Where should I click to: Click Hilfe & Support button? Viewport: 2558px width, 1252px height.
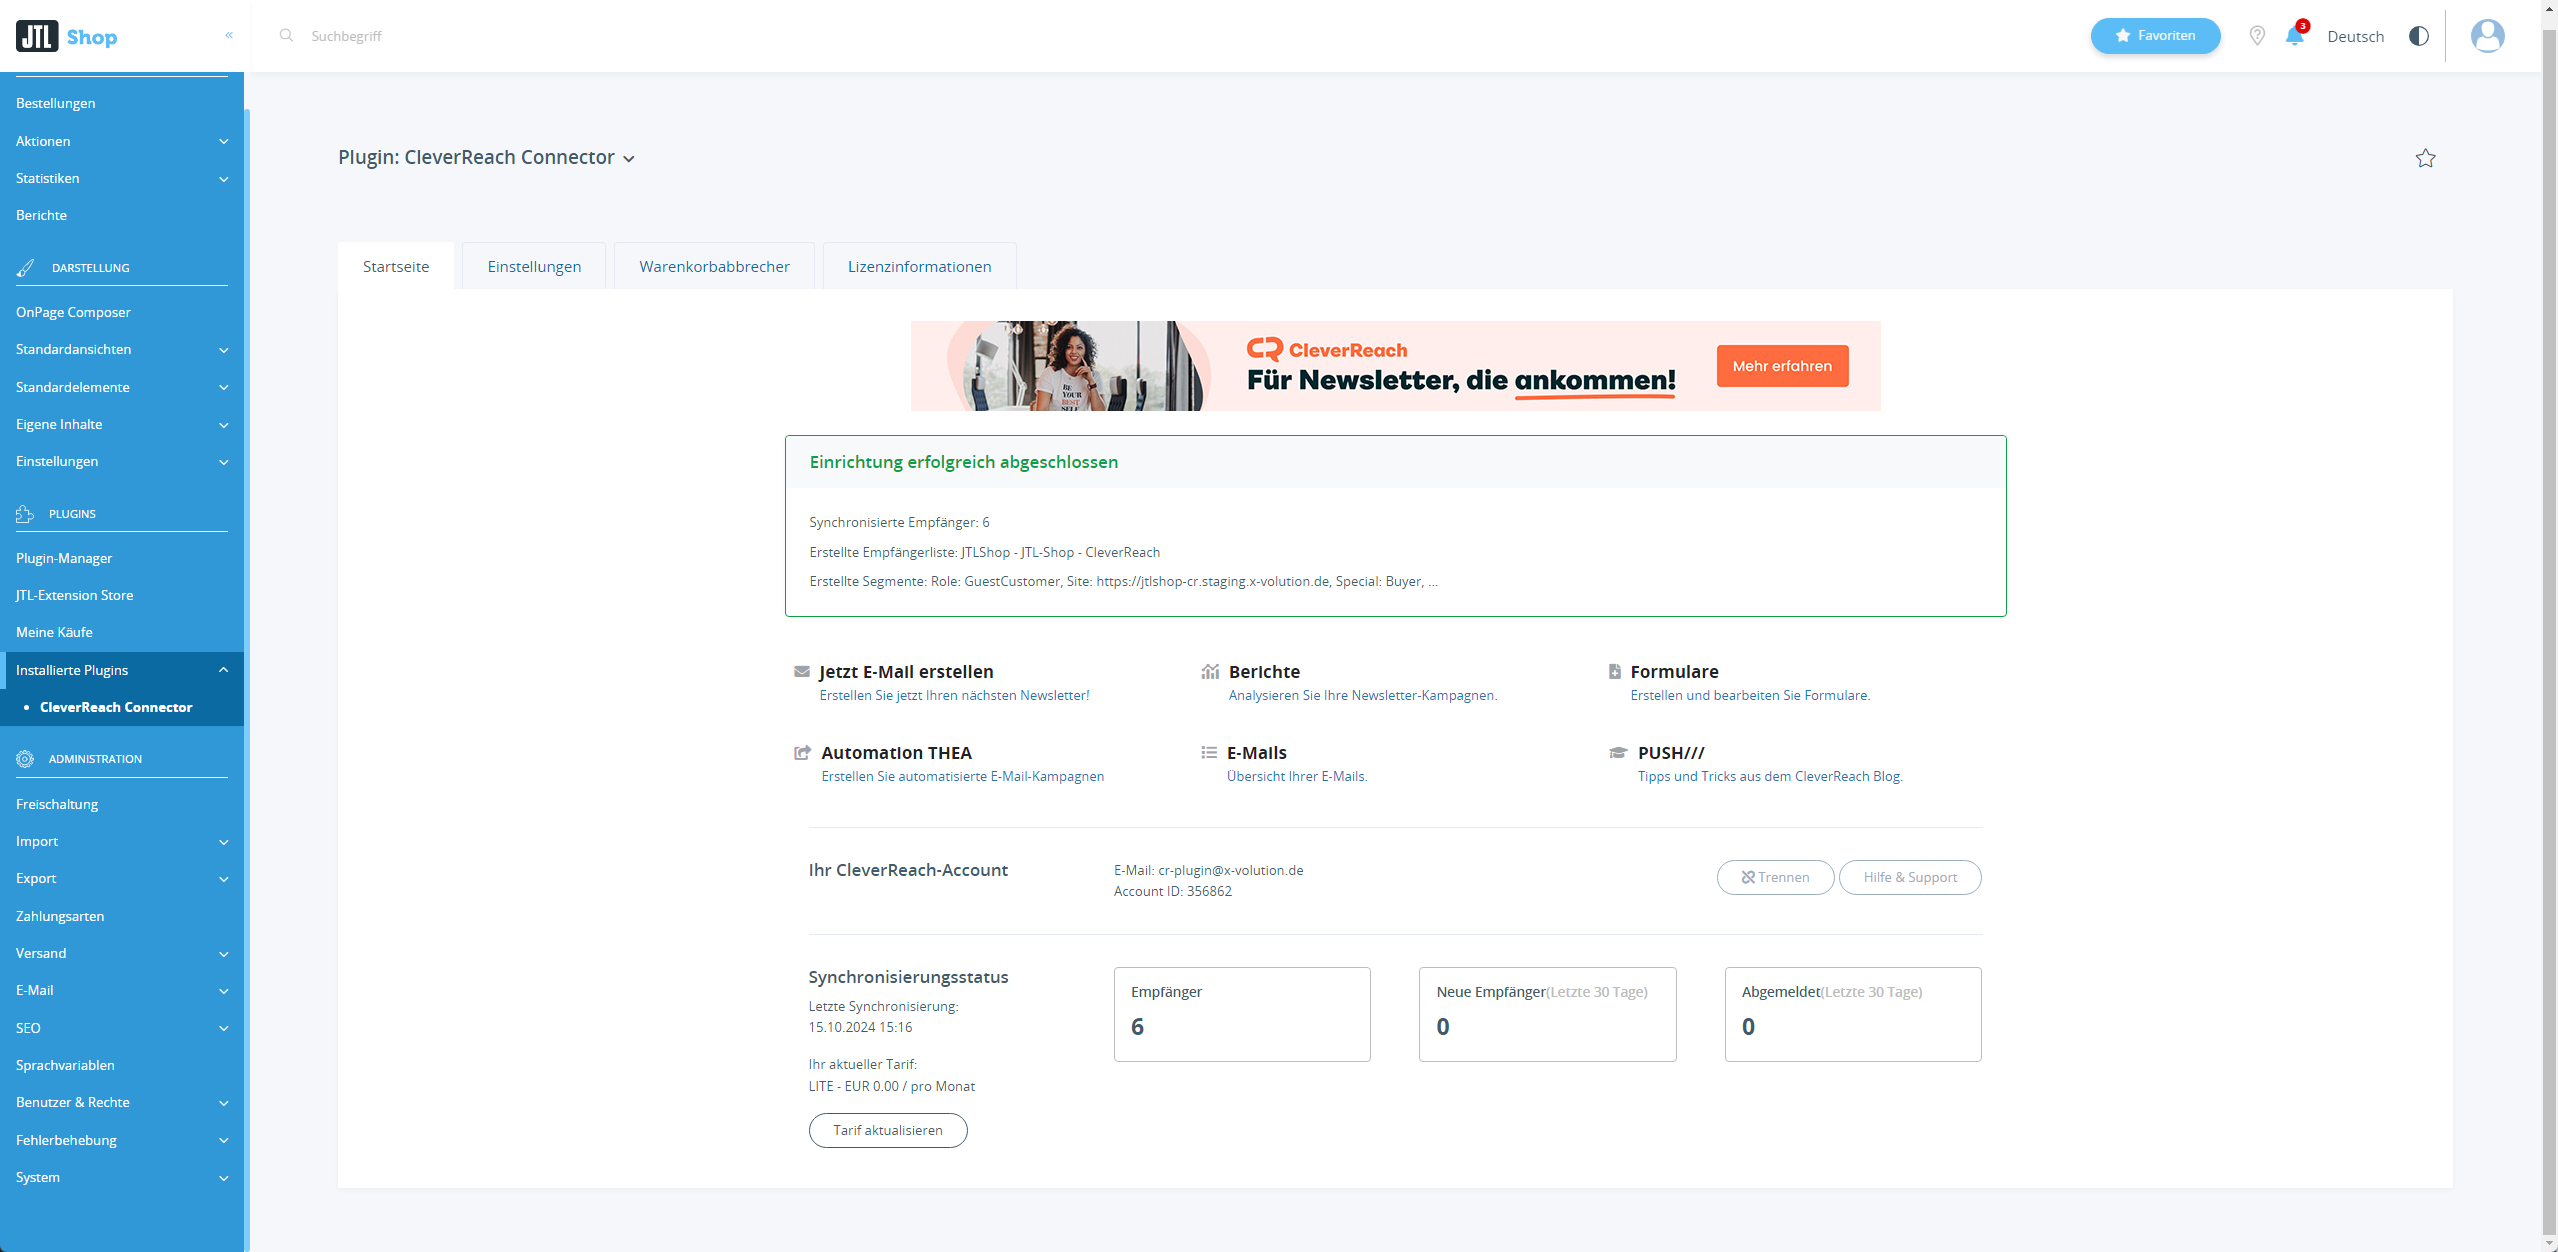tap(1910, 877)
